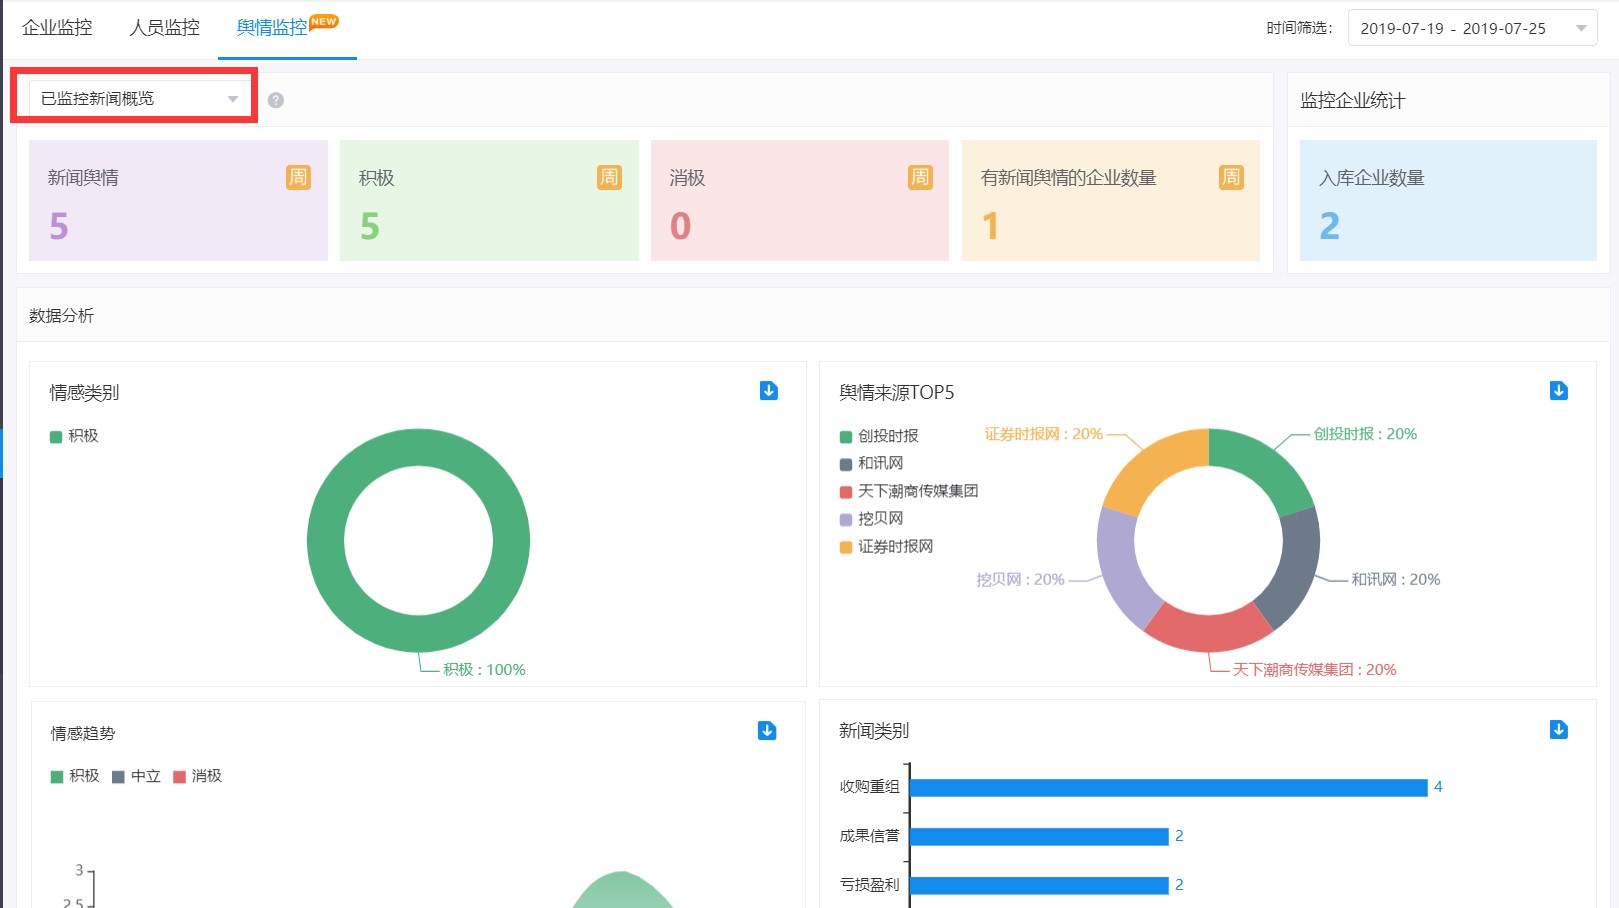
Task: Download the 舆情来源TOP5 chart
Action: (x=1559, y=390)
